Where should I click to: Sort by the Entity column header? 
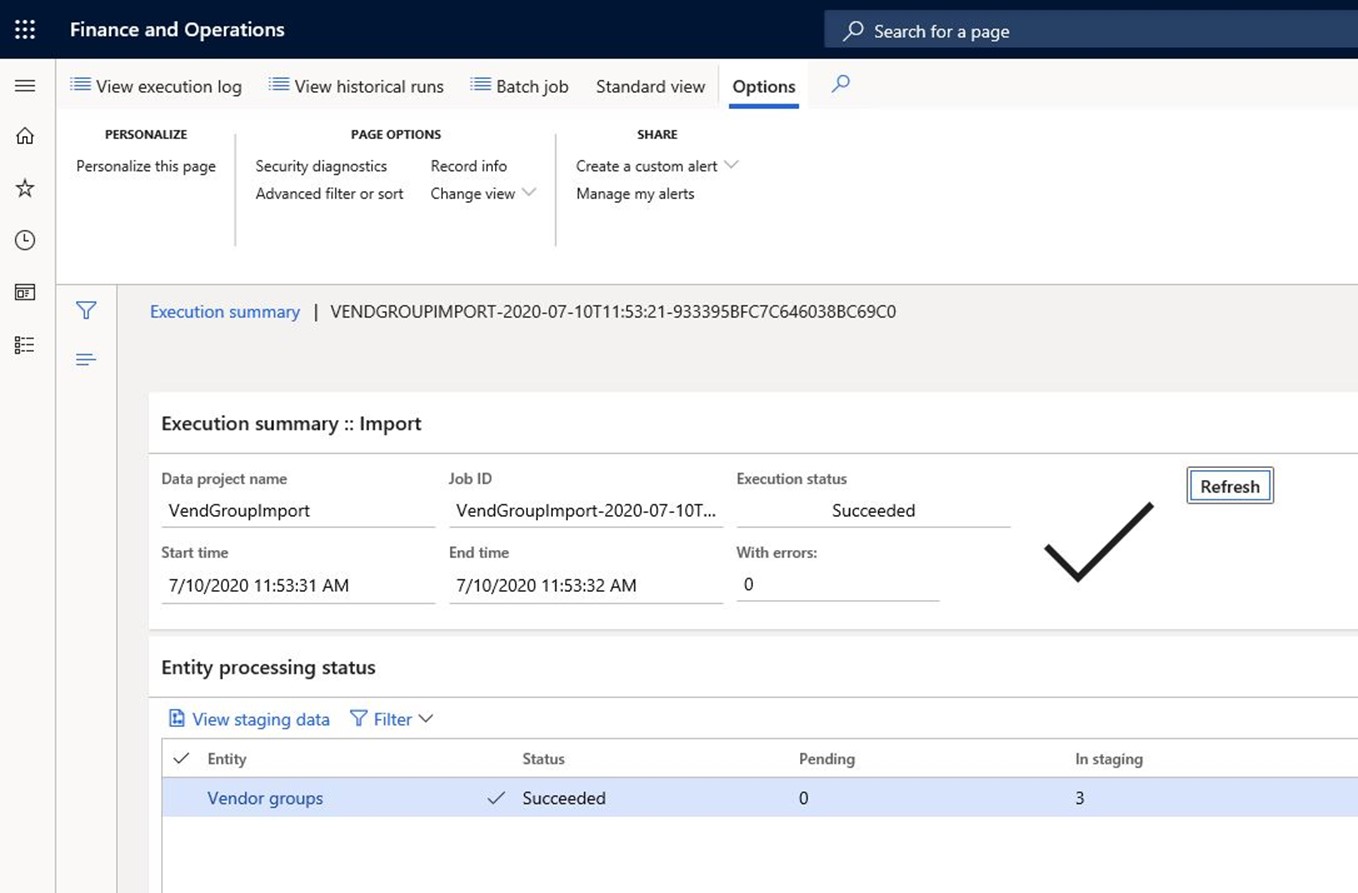coord(227,759)
